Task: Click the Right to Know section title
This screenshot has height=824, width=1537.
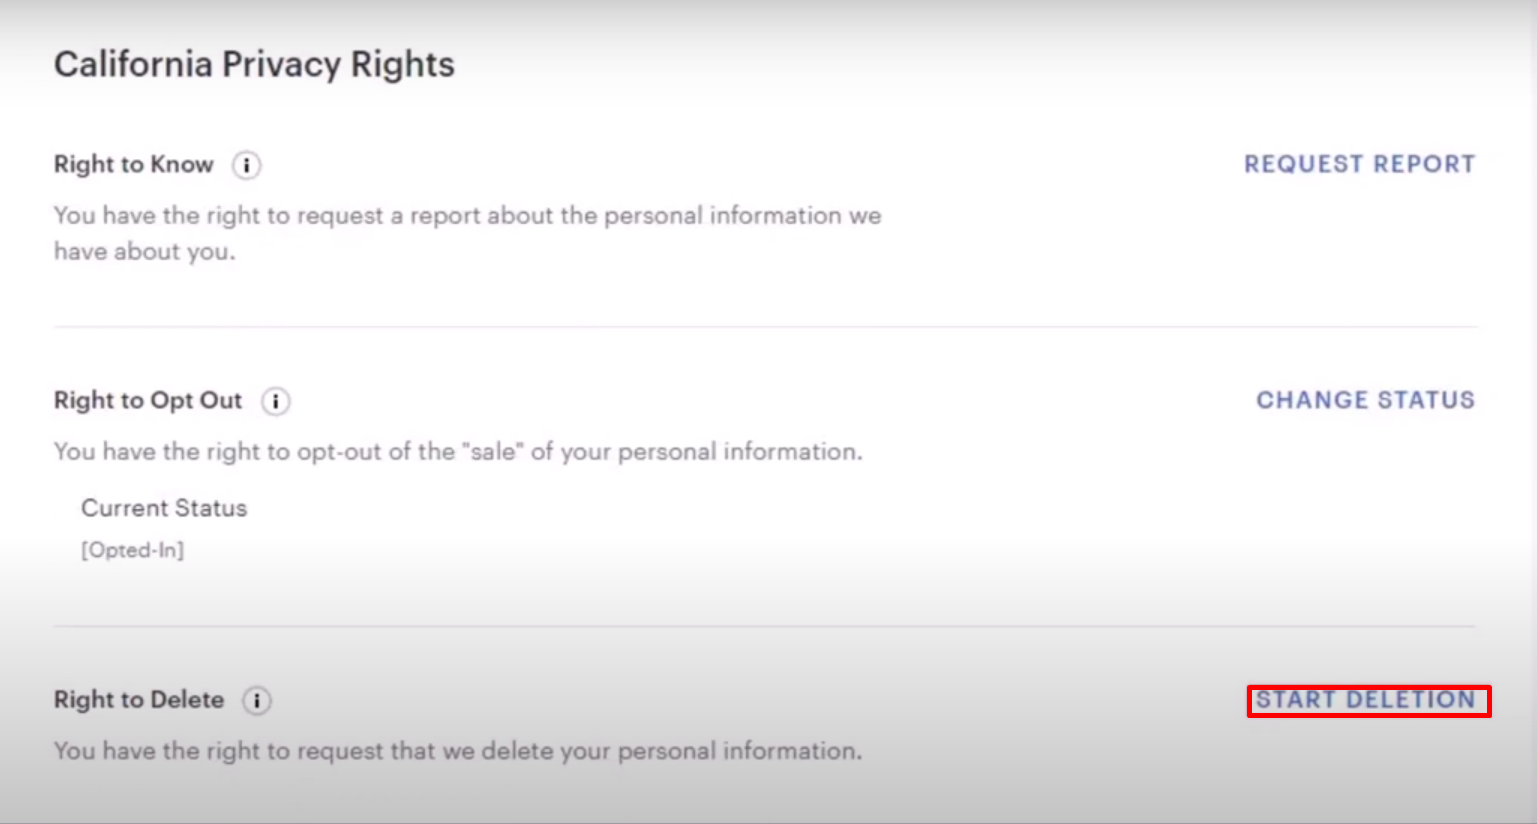Action: (x=134, y=164)
